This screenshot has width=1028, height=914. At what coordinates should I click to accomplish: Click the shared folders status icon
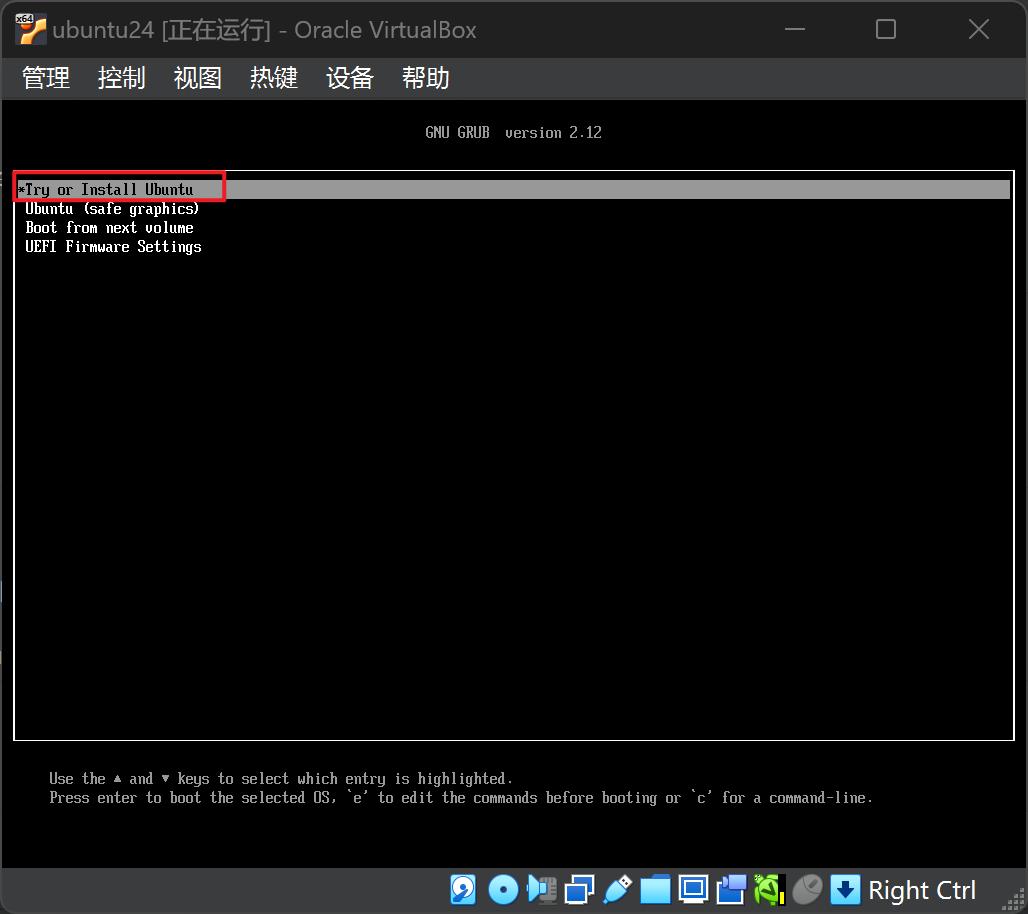click(655, 890)
